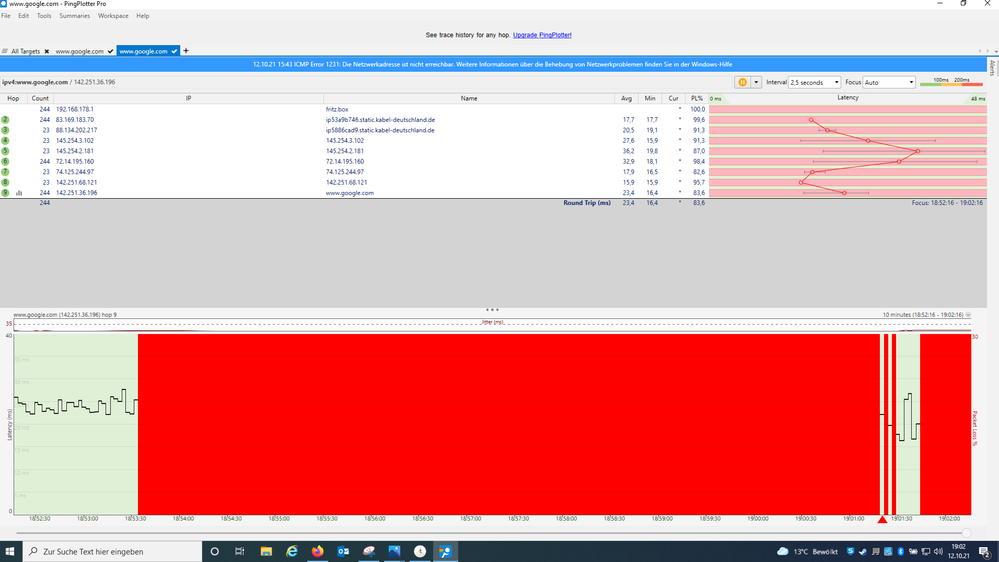Open Firefox from the taskbar
The image size is (999, 562).
tap(317, 551)
